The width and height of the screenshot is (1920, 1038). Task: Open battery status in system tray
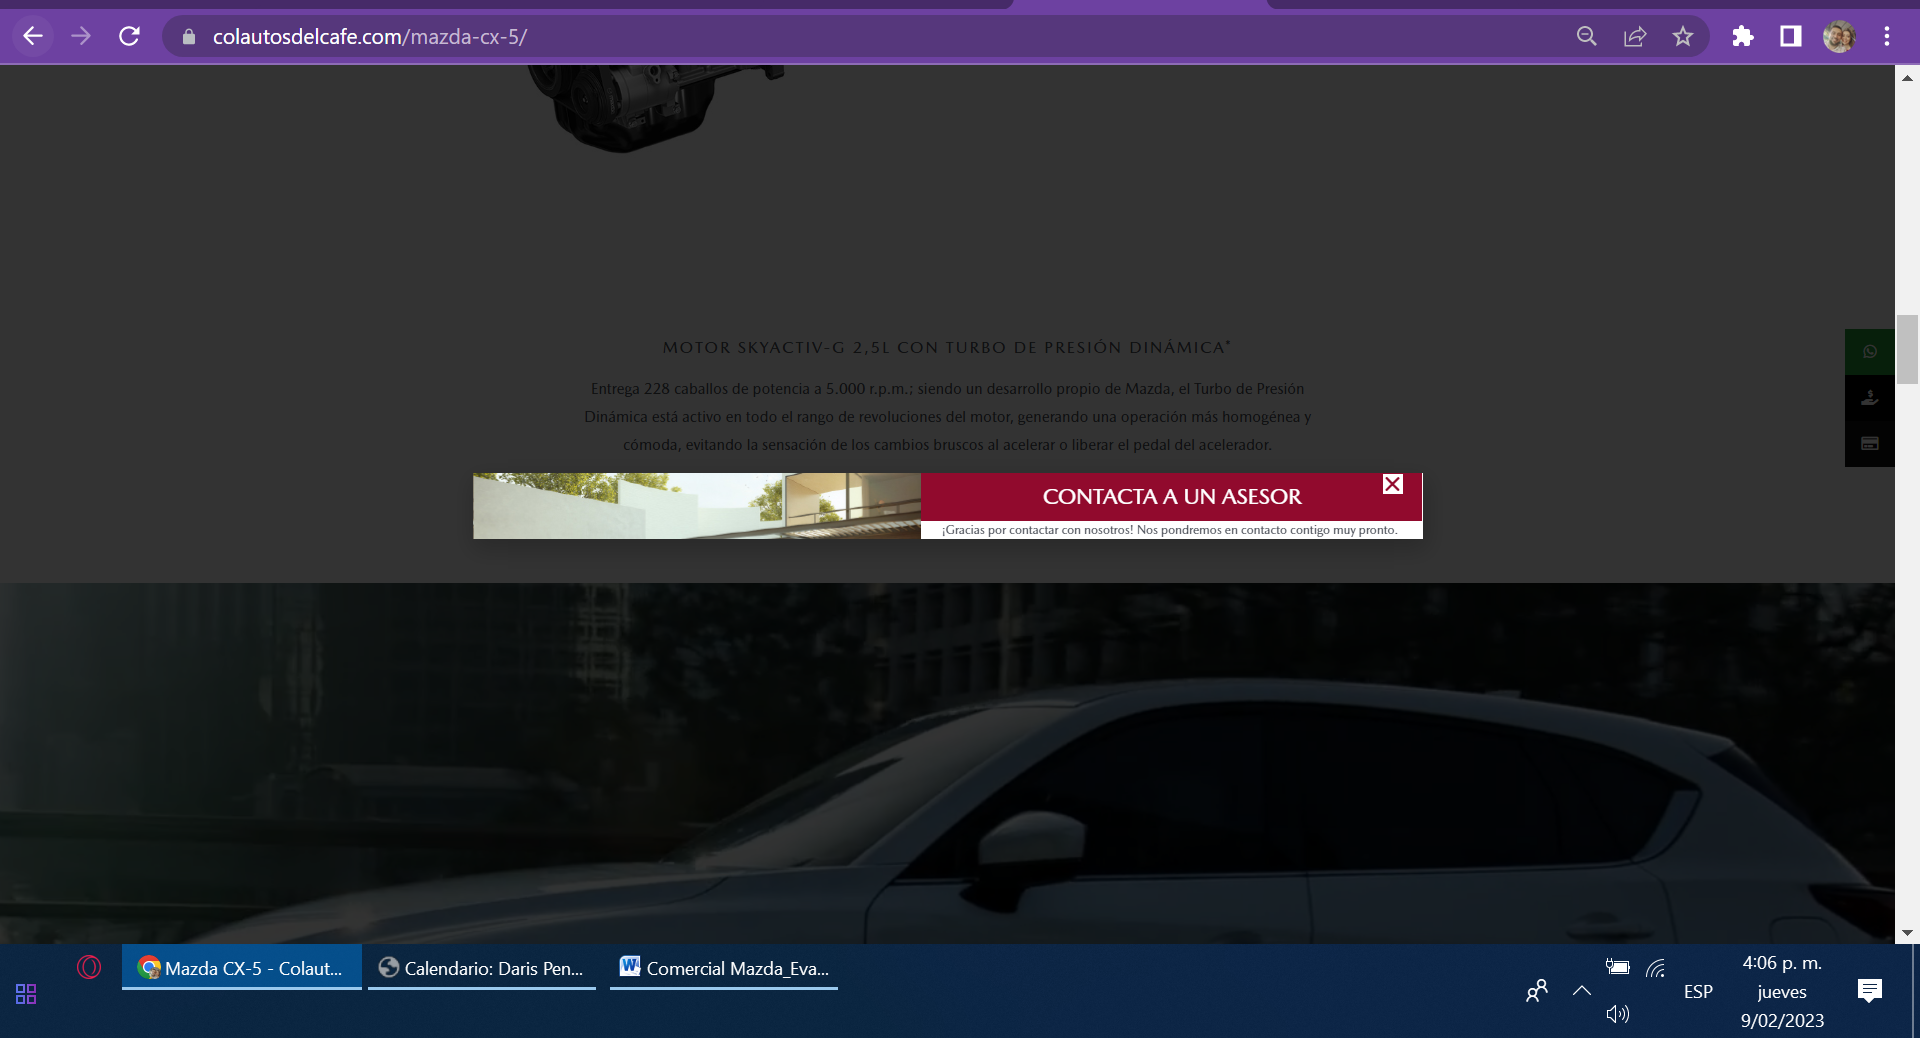(1618, 967)
